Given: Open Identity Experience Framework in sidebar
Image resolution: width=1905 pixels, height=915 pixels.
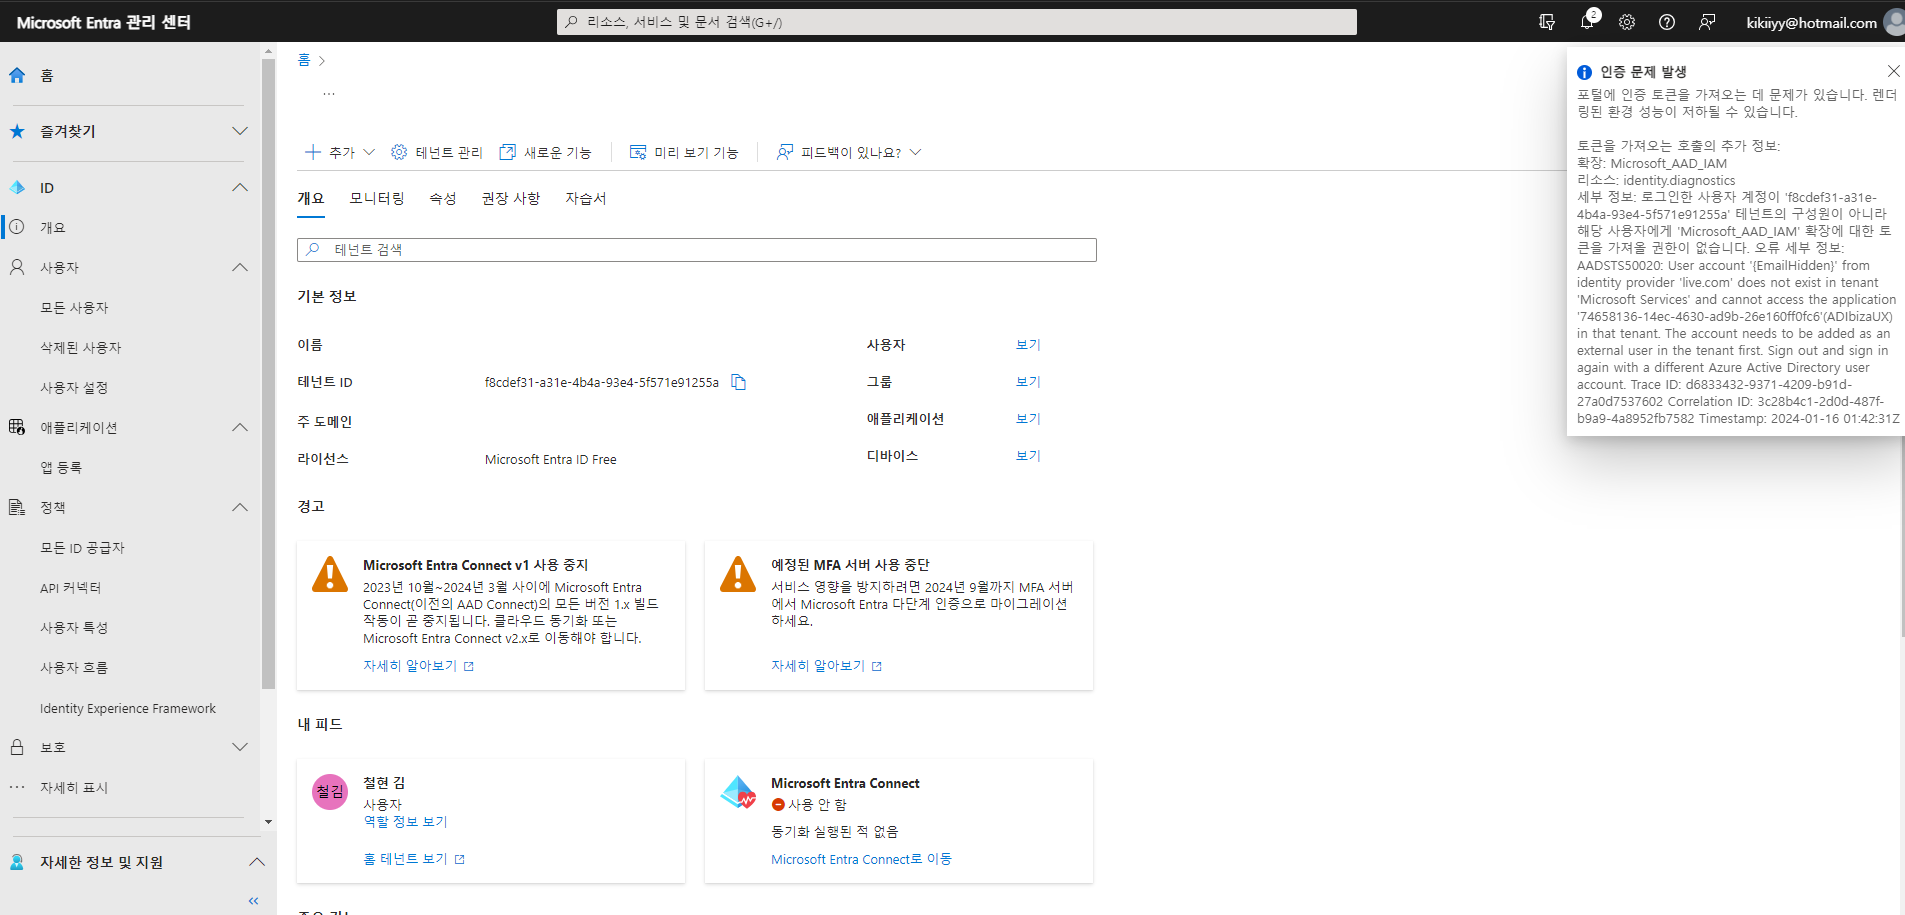Looking at the screenshot, I should click(128, 708).
